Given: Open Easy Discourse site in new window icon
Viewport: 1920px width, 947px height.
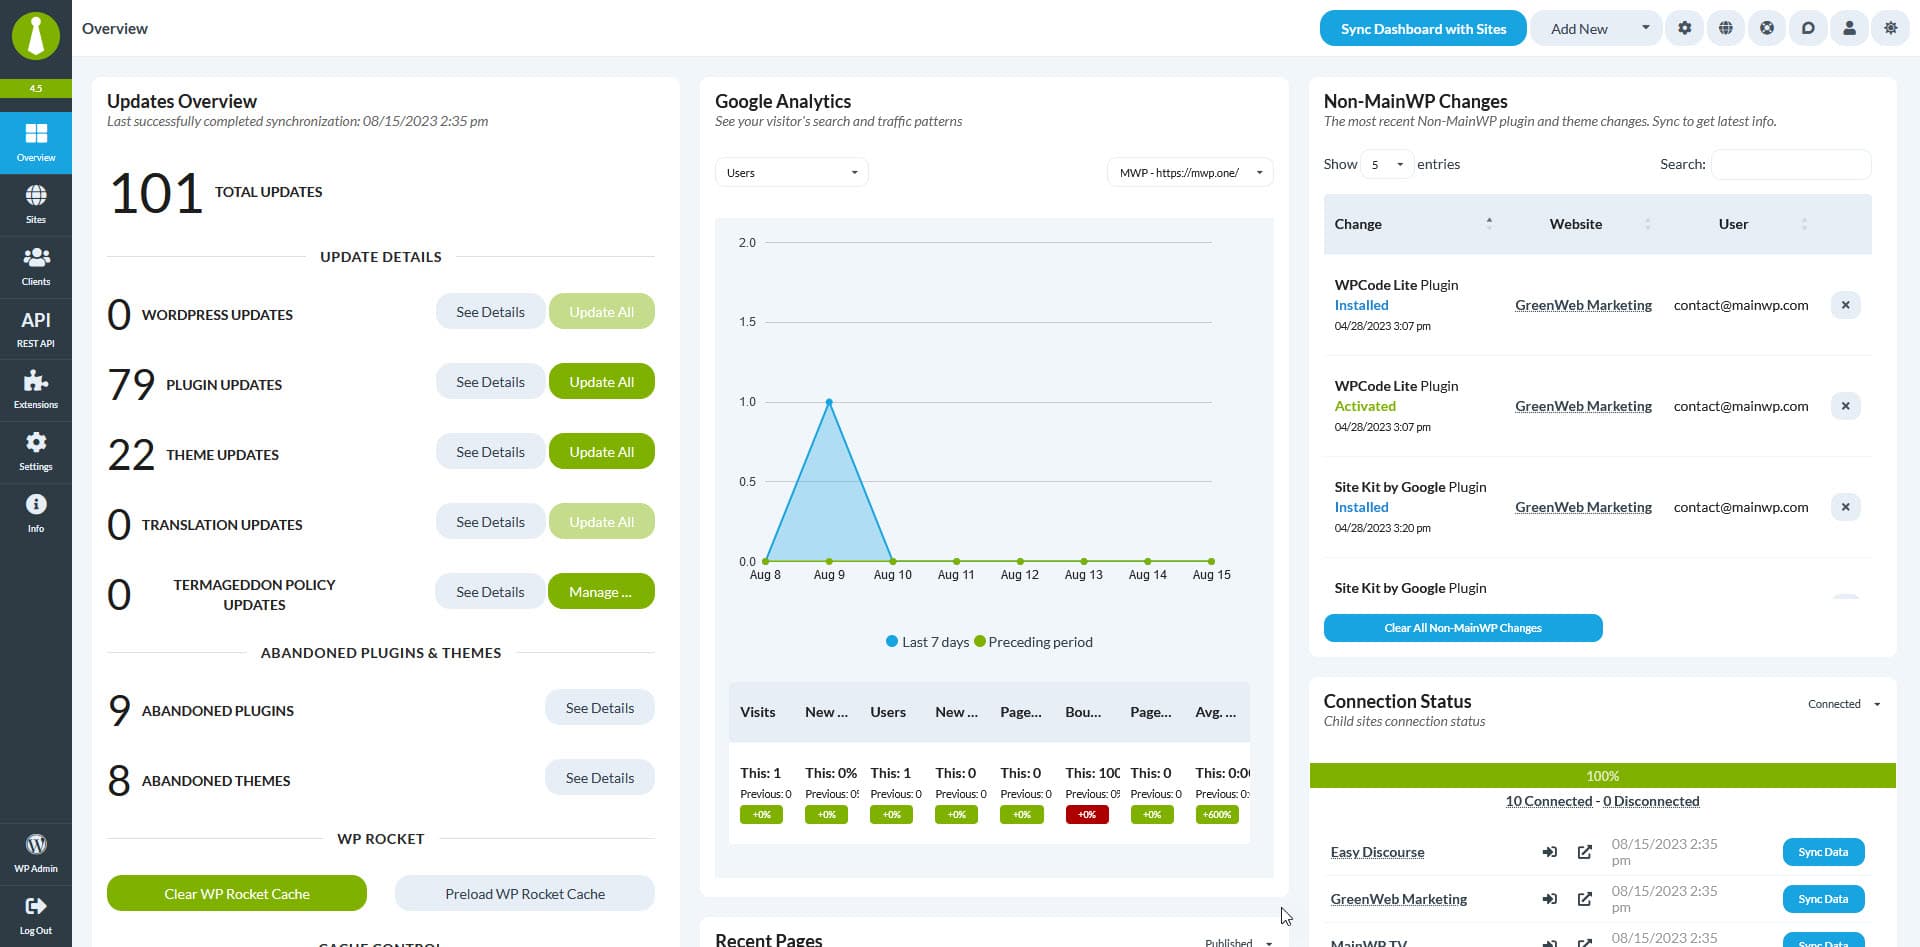Looking at the screenshot, I should pos(1584,852).
